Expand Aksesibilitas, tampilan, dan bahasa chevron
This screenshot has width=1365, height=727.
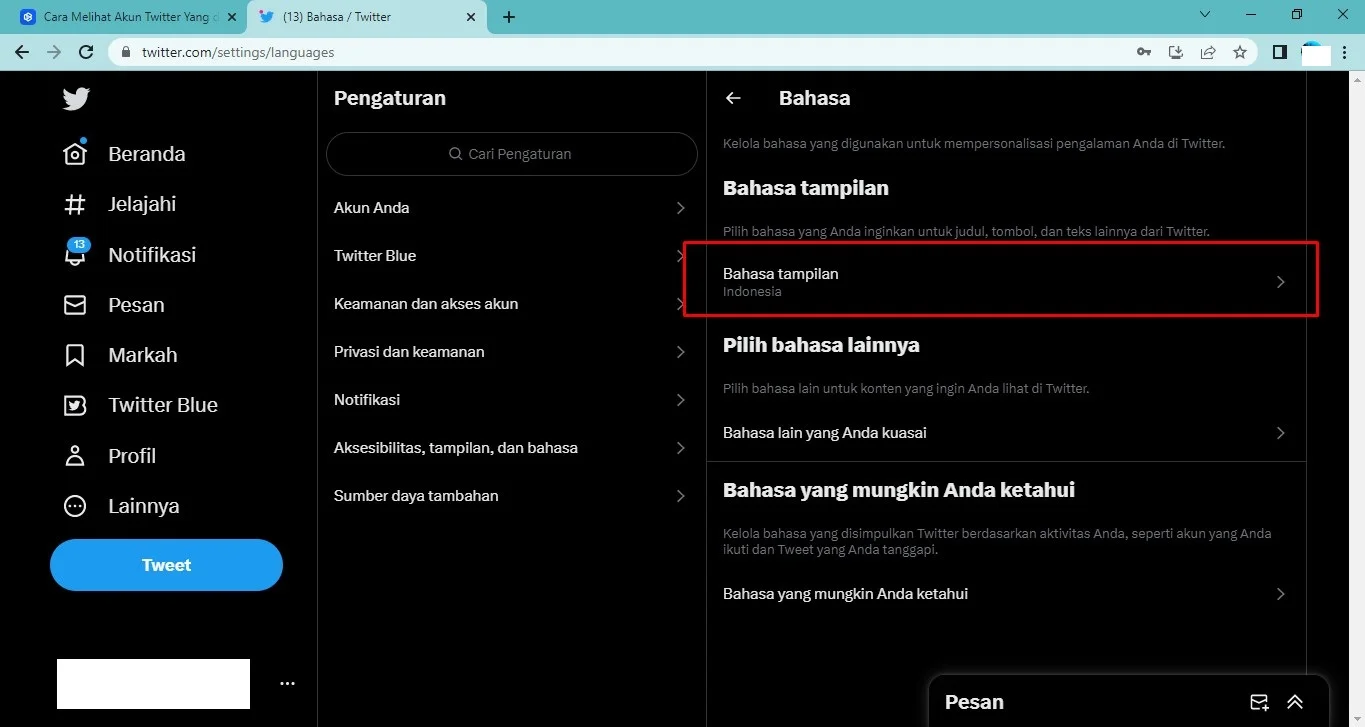tap(681, 448)
